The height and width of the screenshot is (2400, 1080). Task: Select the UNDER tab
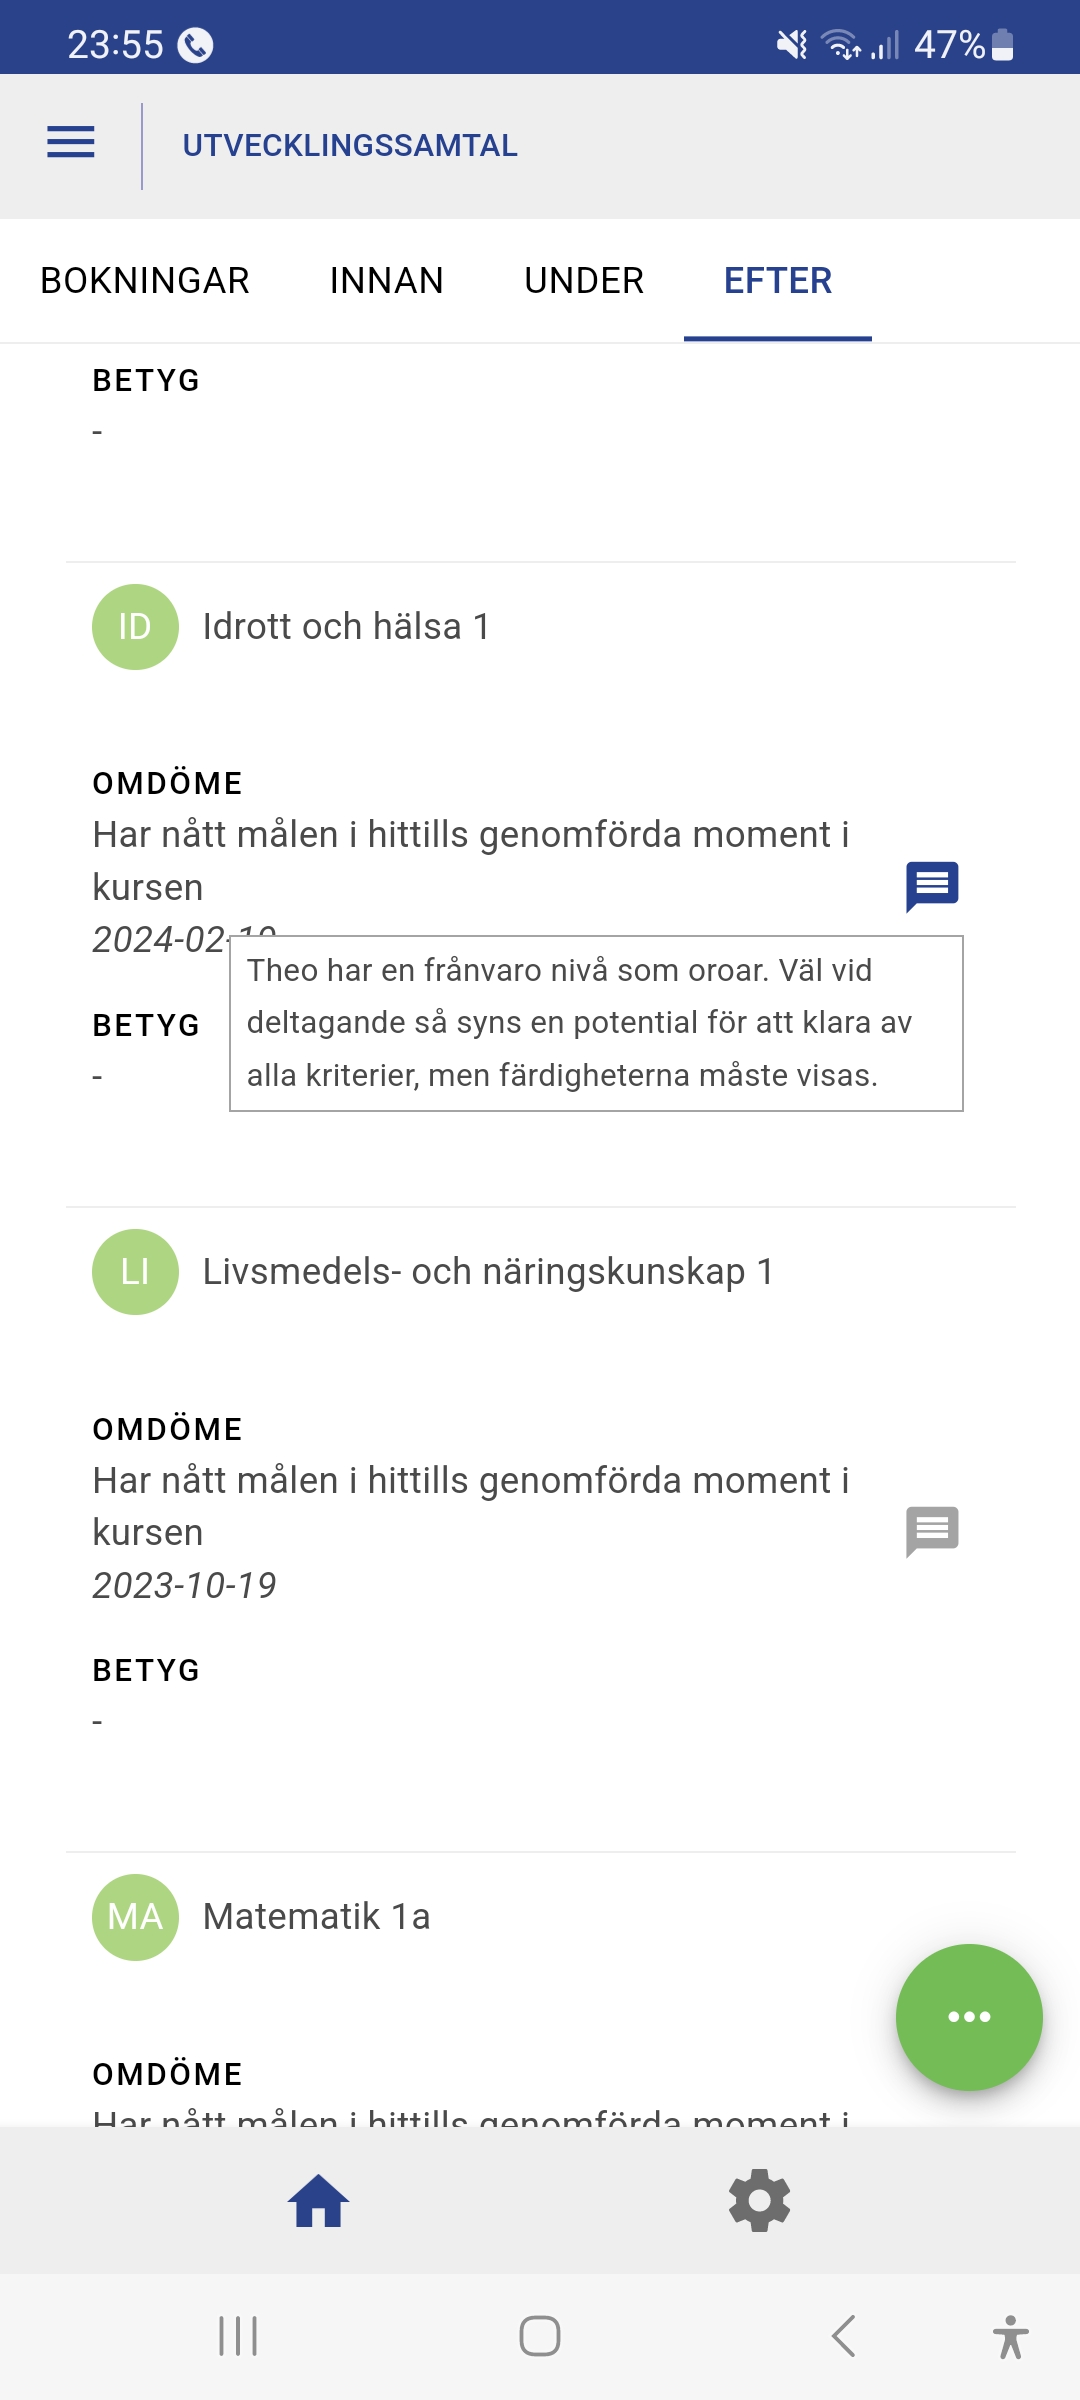pyautogui.click(x=584, y=281)
